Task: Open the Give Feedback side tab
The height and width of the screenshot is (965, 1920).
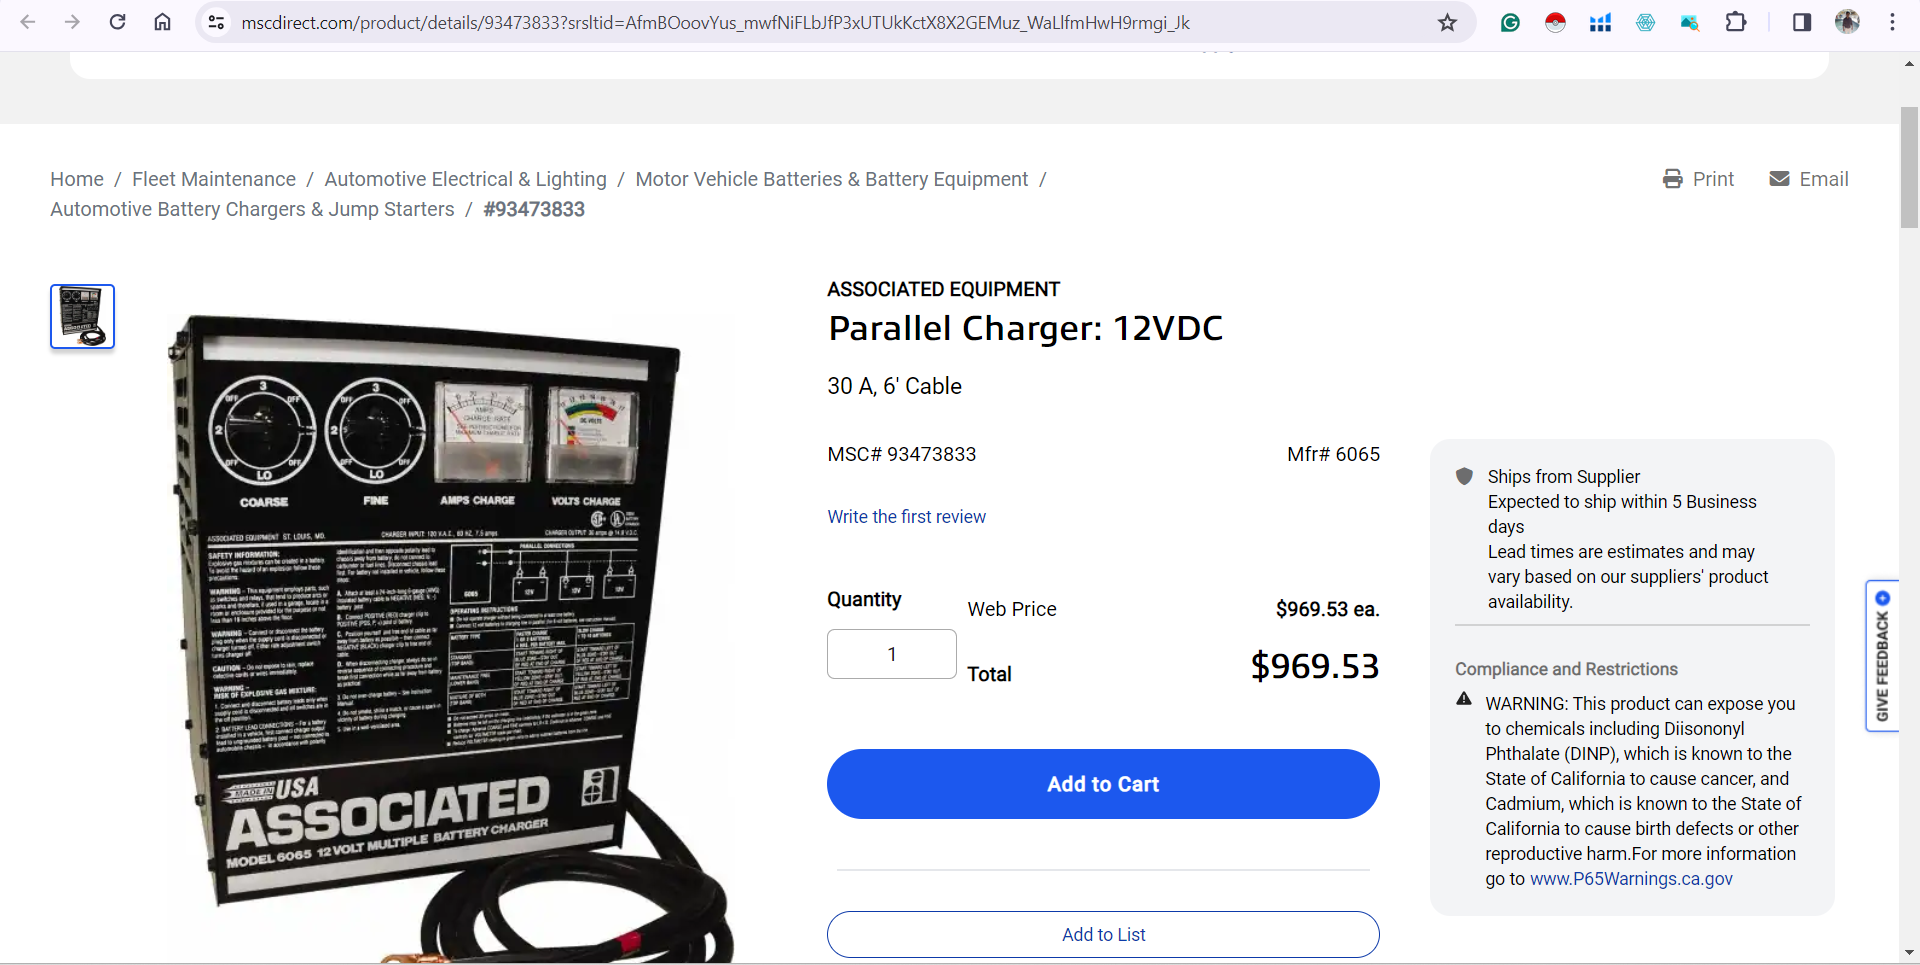Action: [x=1882, y=656]
